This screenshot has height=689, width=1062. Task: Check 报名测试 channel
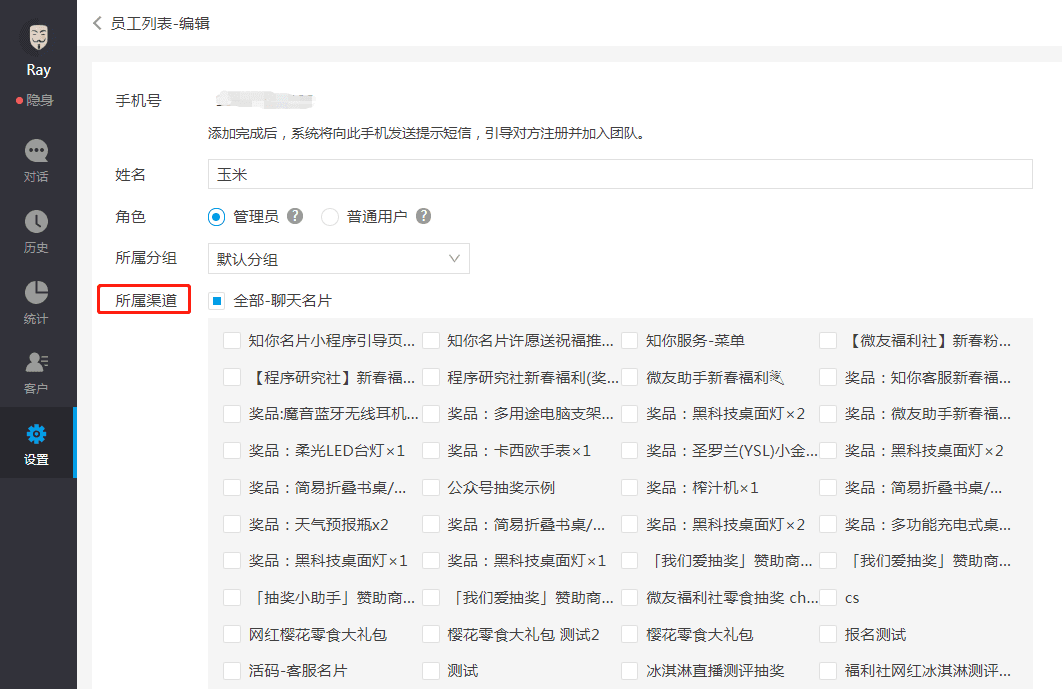click(828, 634)
